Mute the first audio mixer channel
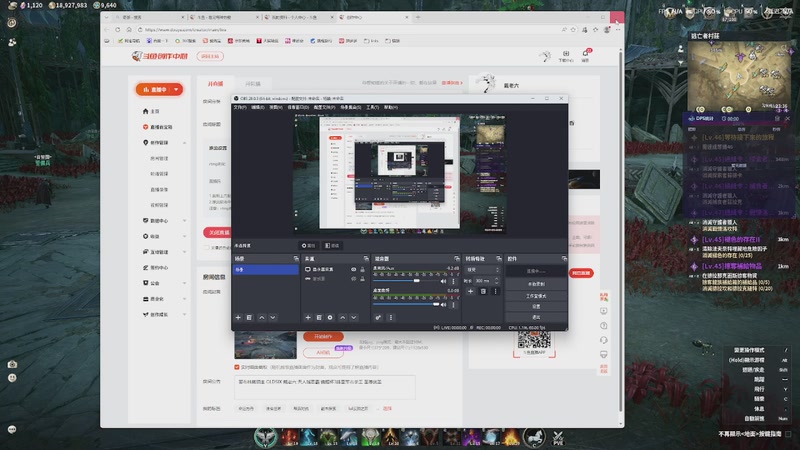Image resolution: width=800 pixels, height=450 pixels. [x=443, y=281]
